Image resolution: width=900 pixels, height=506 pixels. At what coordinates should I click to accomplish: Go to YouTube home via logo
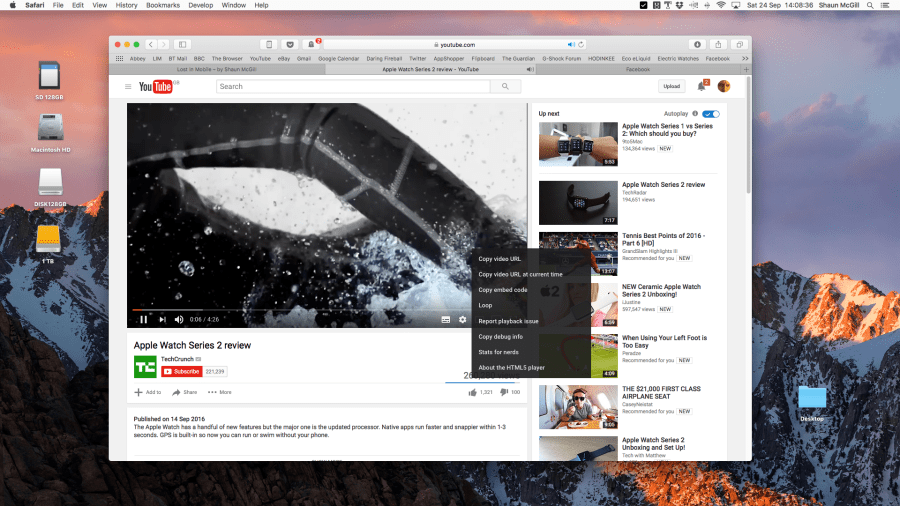point(156,87)
